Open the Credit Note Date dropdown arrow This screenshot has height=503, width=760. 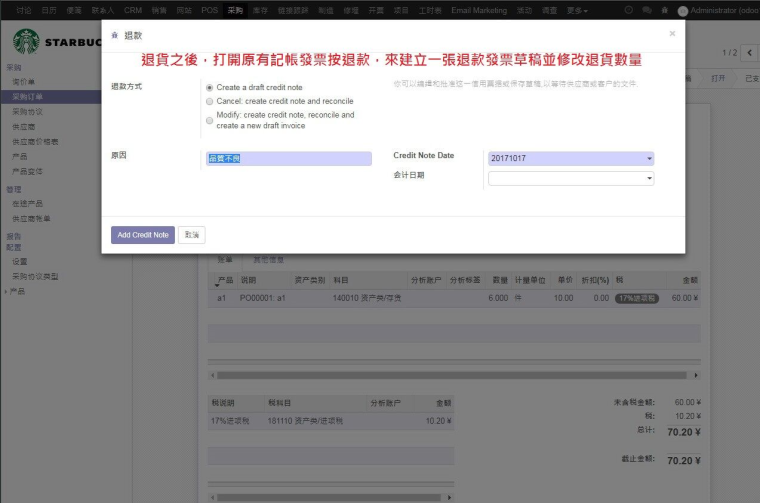649,158
